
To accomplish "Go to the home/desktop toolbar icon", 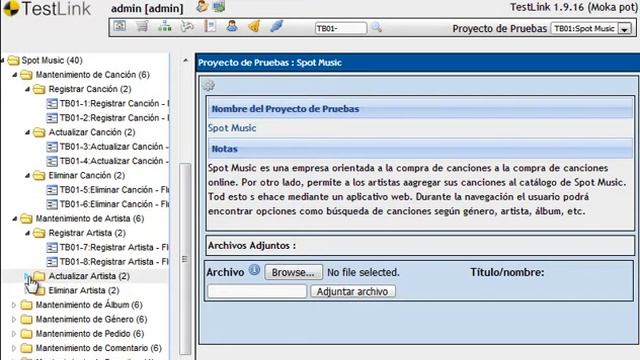I will coord(120,26).
